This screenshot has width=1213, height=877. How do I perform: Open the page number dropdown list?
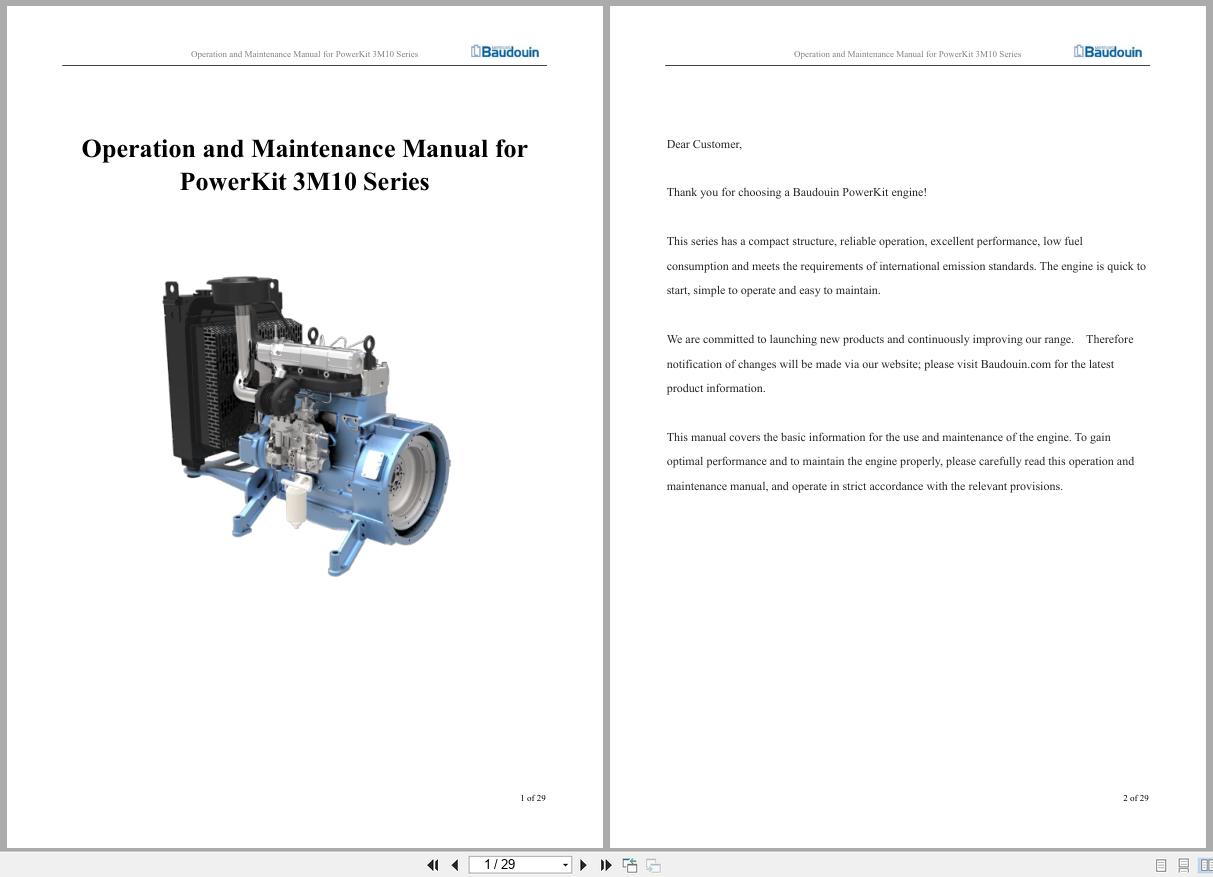click(565, 864)
